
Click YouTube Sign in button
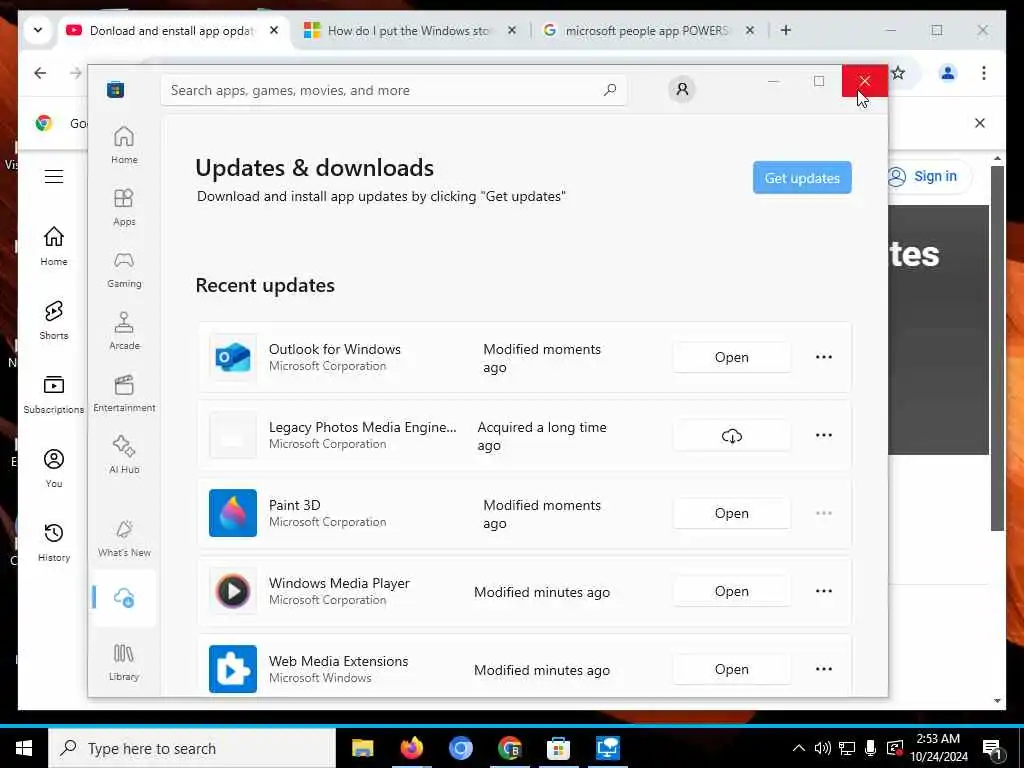point(930,176)
